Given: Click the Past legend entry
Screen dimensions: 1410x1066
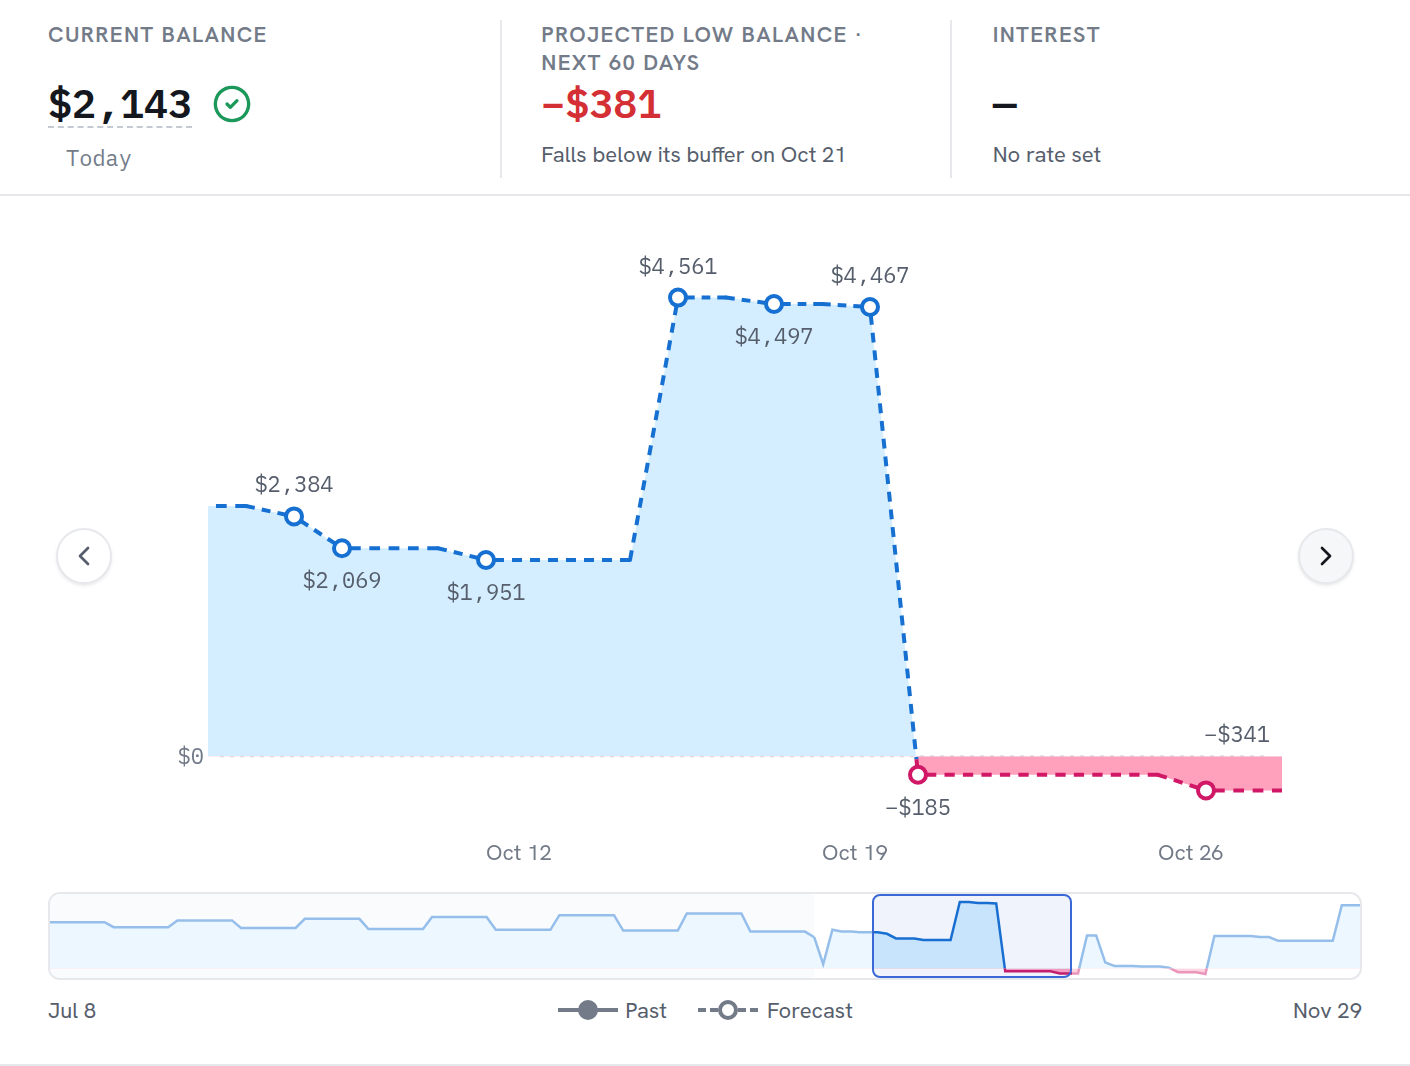Looking at the screenshot, I should 612,1011.
